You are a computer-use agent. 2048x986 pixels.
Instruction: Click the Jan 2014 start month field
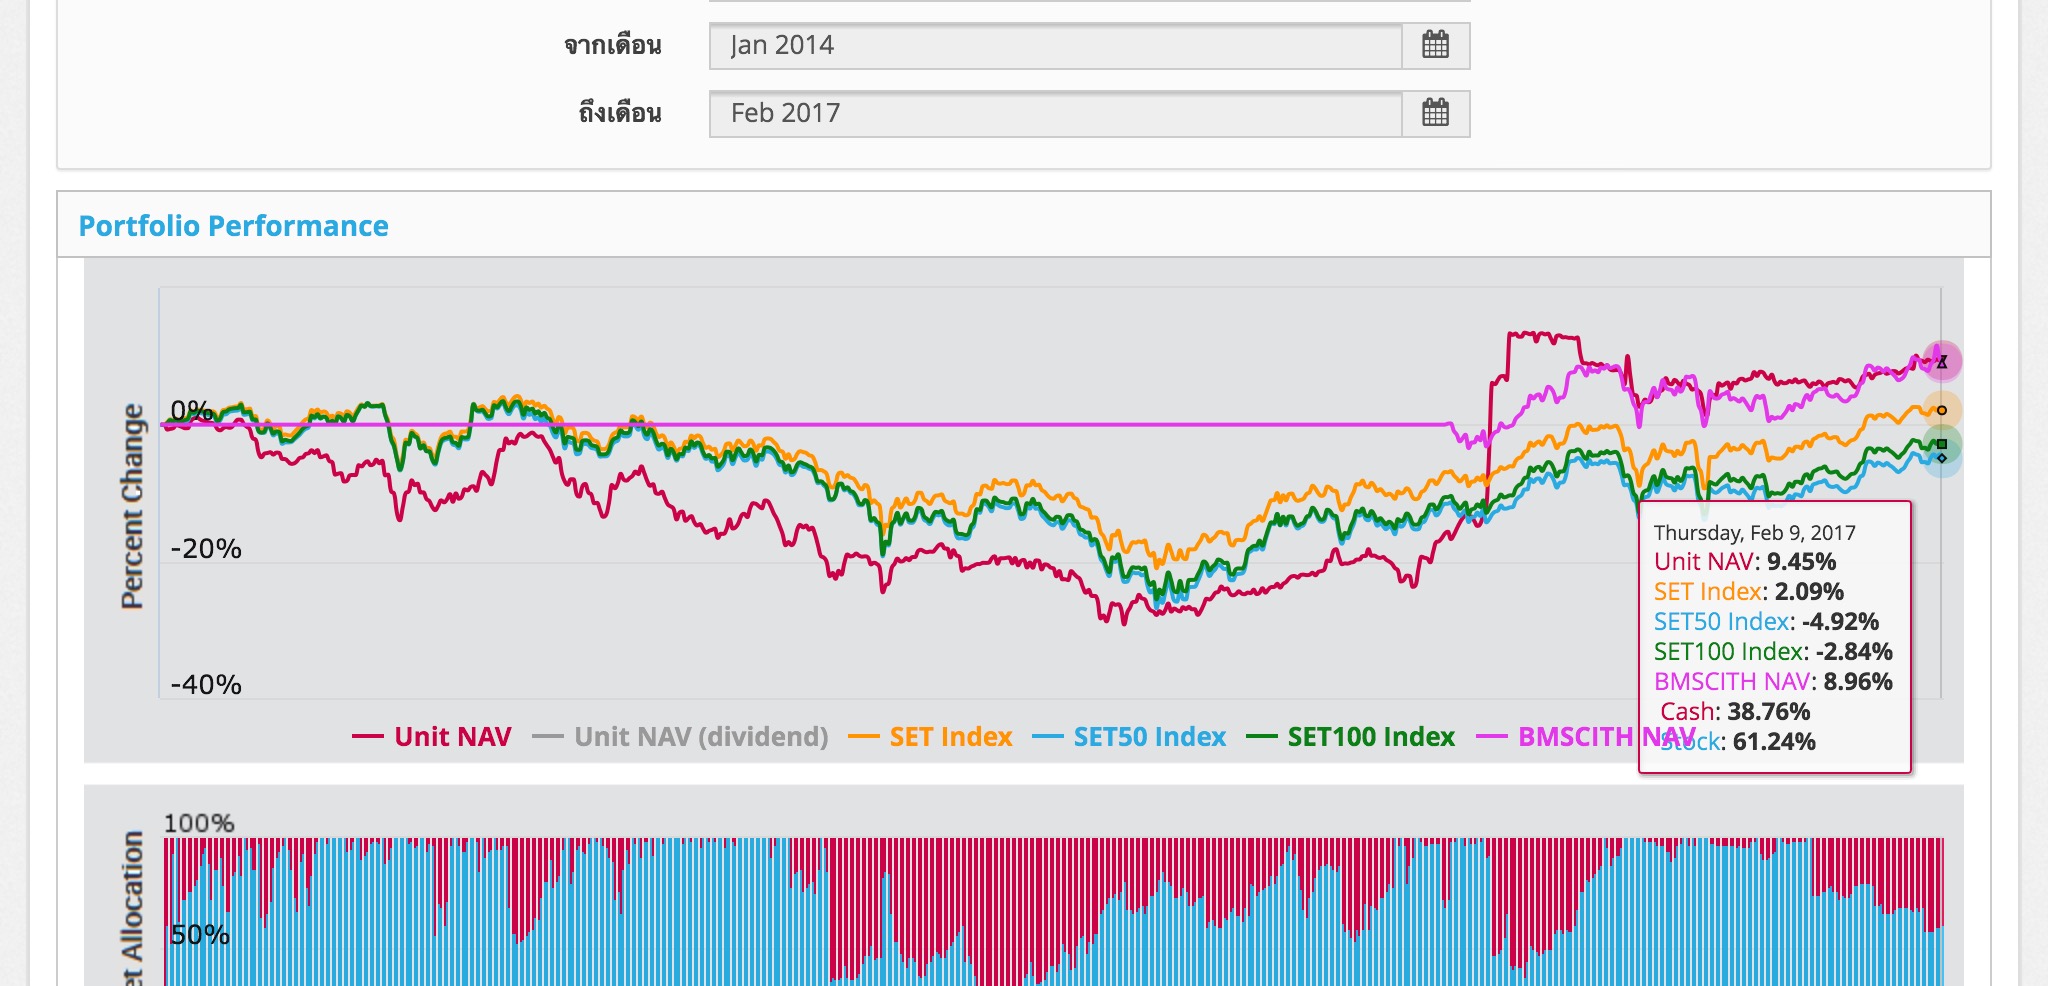point(1056,45)
